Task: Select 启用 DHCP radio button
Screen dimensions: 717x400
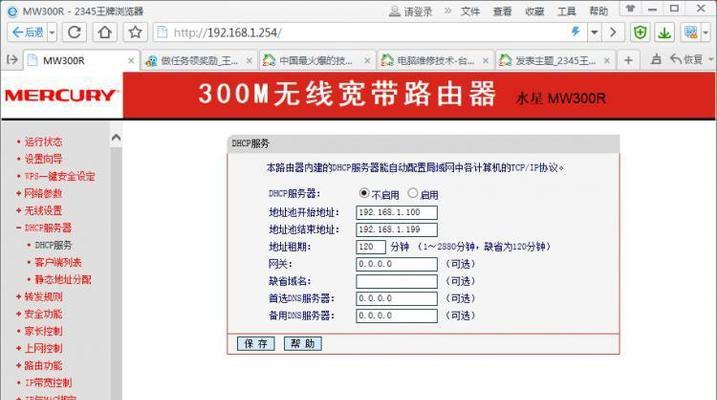Action: click(413, 193)
